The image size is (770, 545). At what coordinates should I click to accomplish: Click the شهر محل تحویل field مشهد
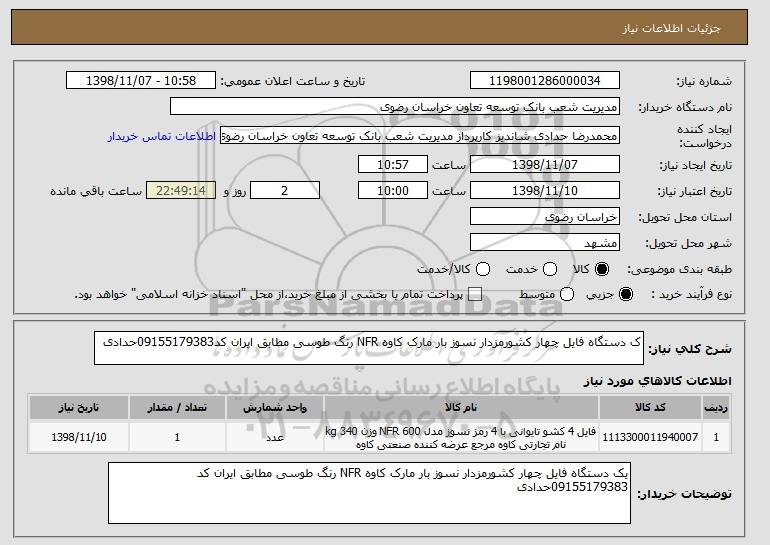pos(545,243)
